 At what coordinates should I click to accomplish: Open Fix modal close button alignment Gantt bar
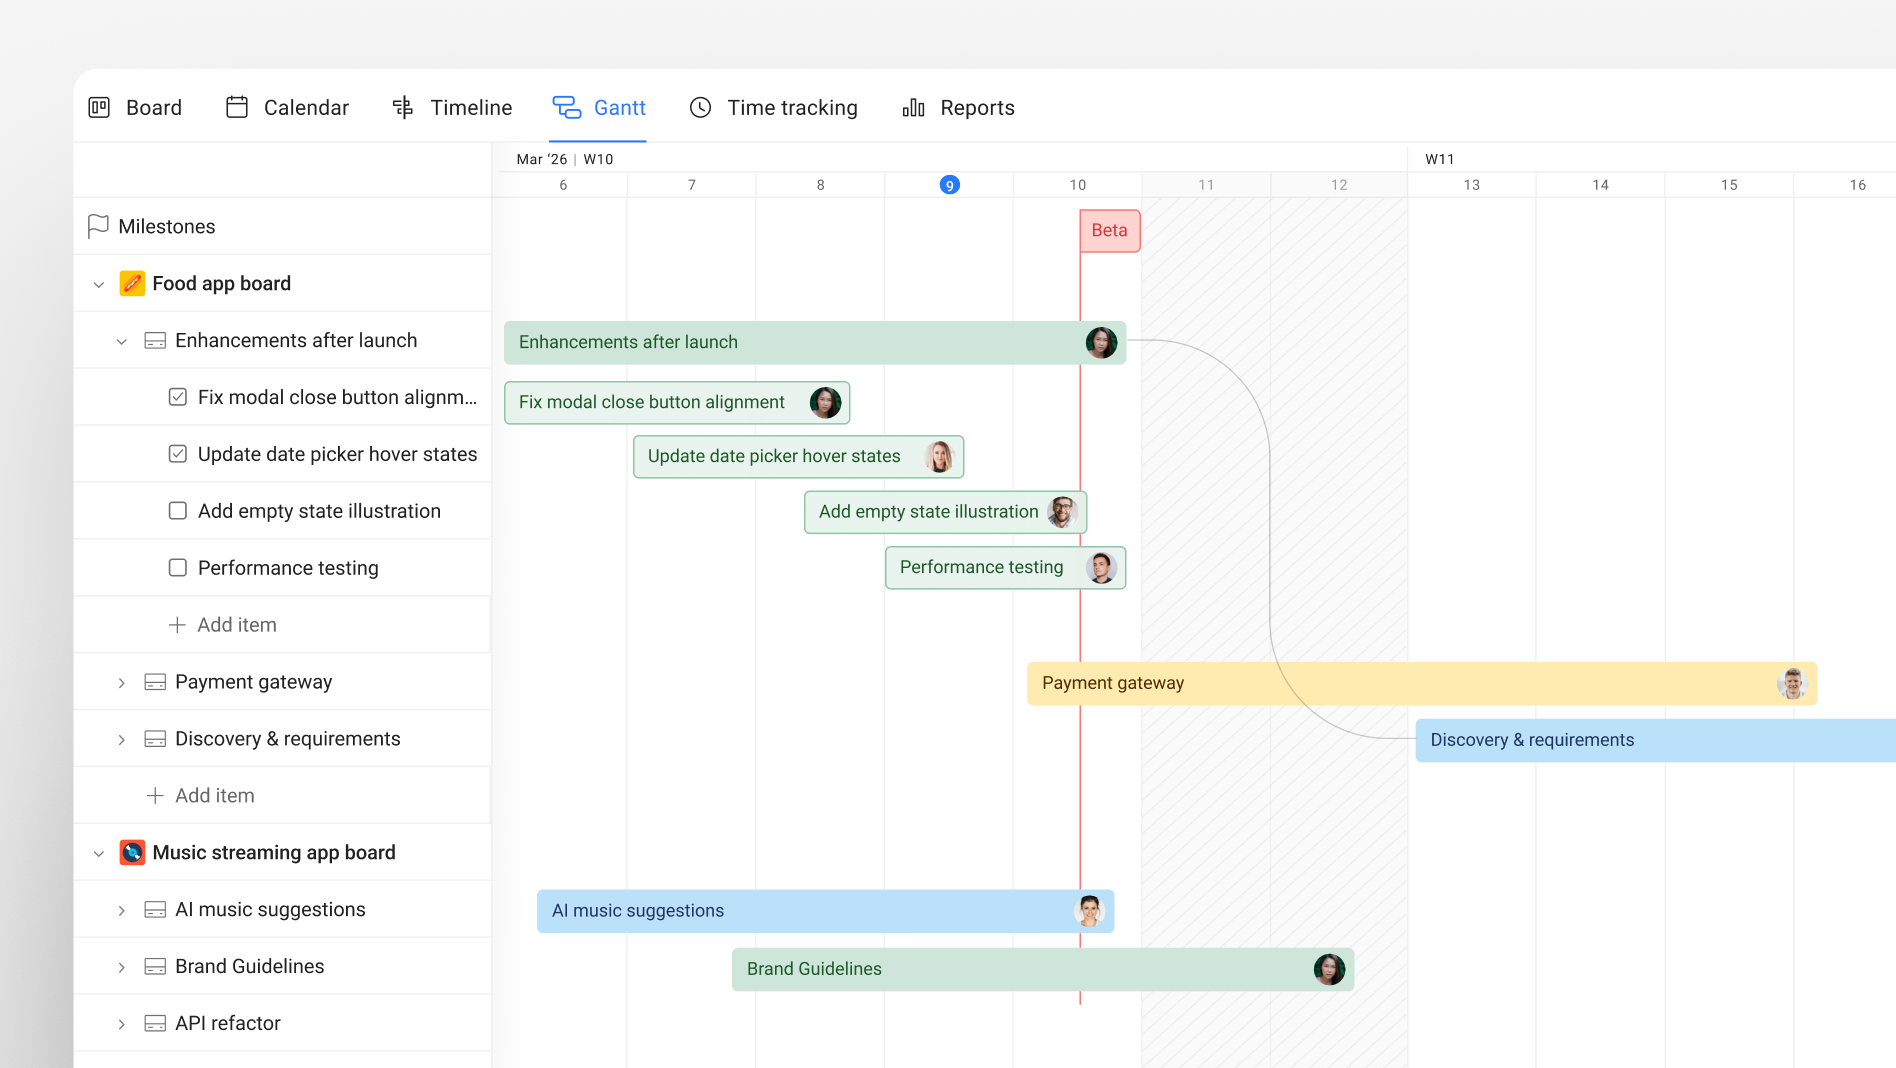[677, 403]
